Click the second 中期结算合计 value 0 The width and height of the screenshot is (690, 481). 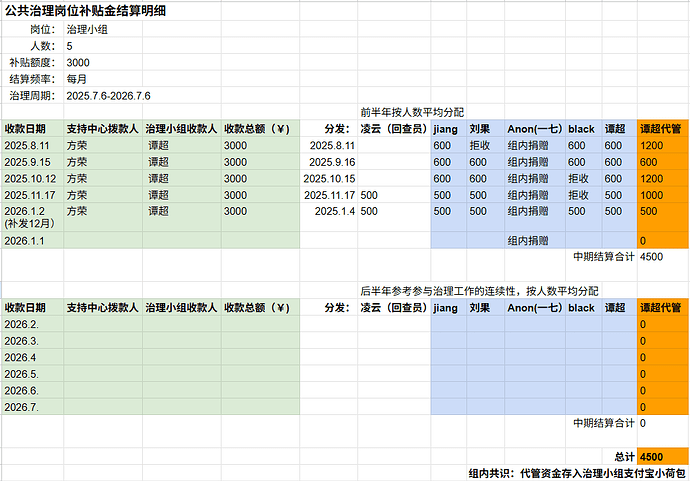643,423
